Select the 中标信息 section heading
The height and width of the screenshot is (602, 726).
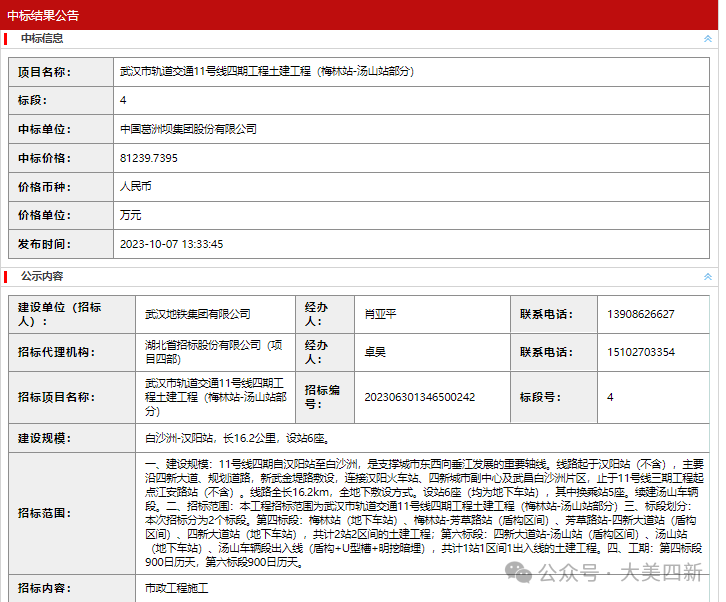(x=42, y=39)
